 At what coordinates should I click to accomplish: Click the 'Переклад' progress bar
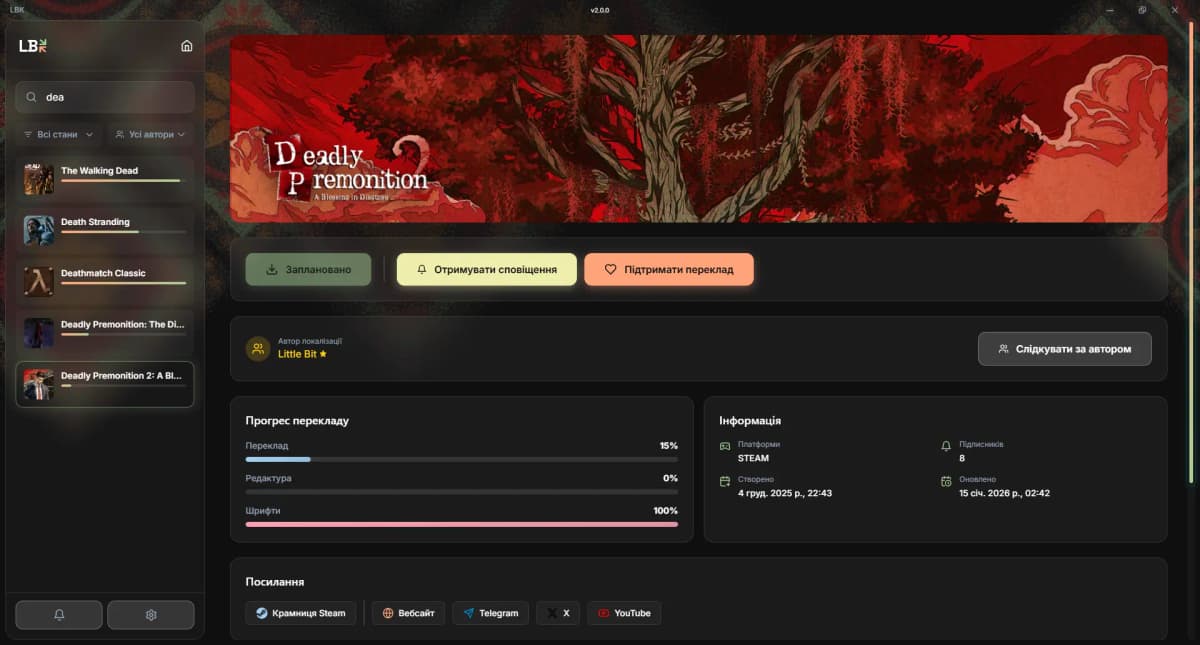(461, 459)
